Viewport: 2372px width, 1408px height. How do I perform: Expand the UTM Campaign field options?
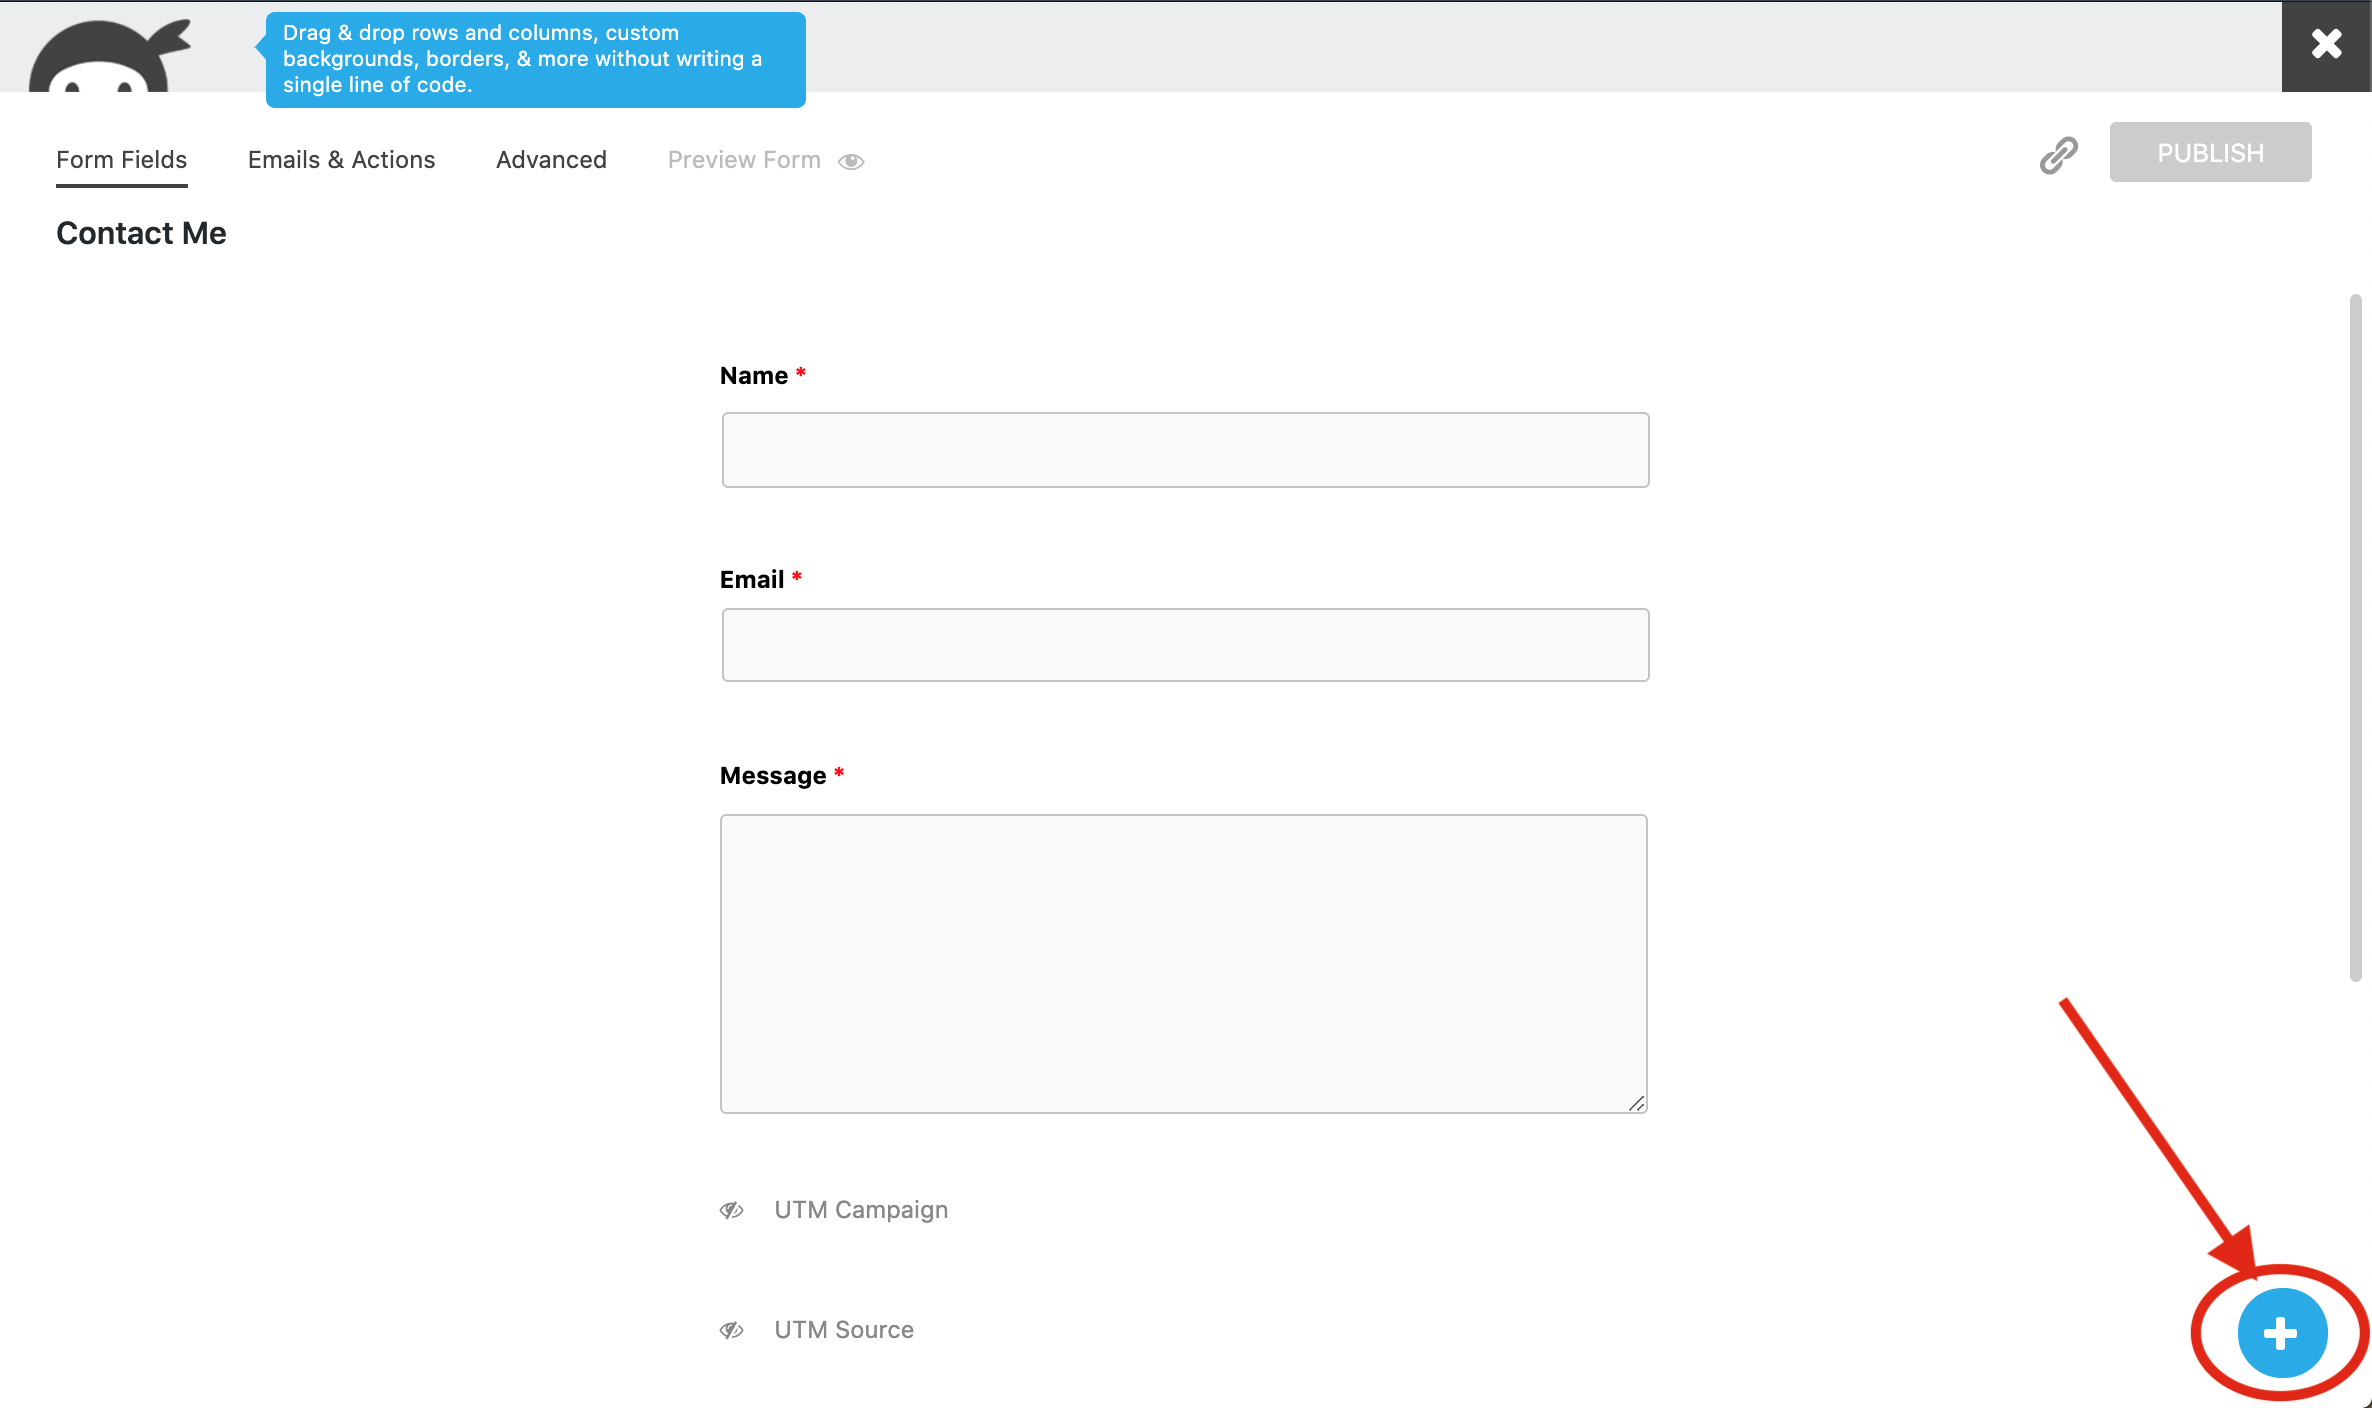coord(860,1207)
